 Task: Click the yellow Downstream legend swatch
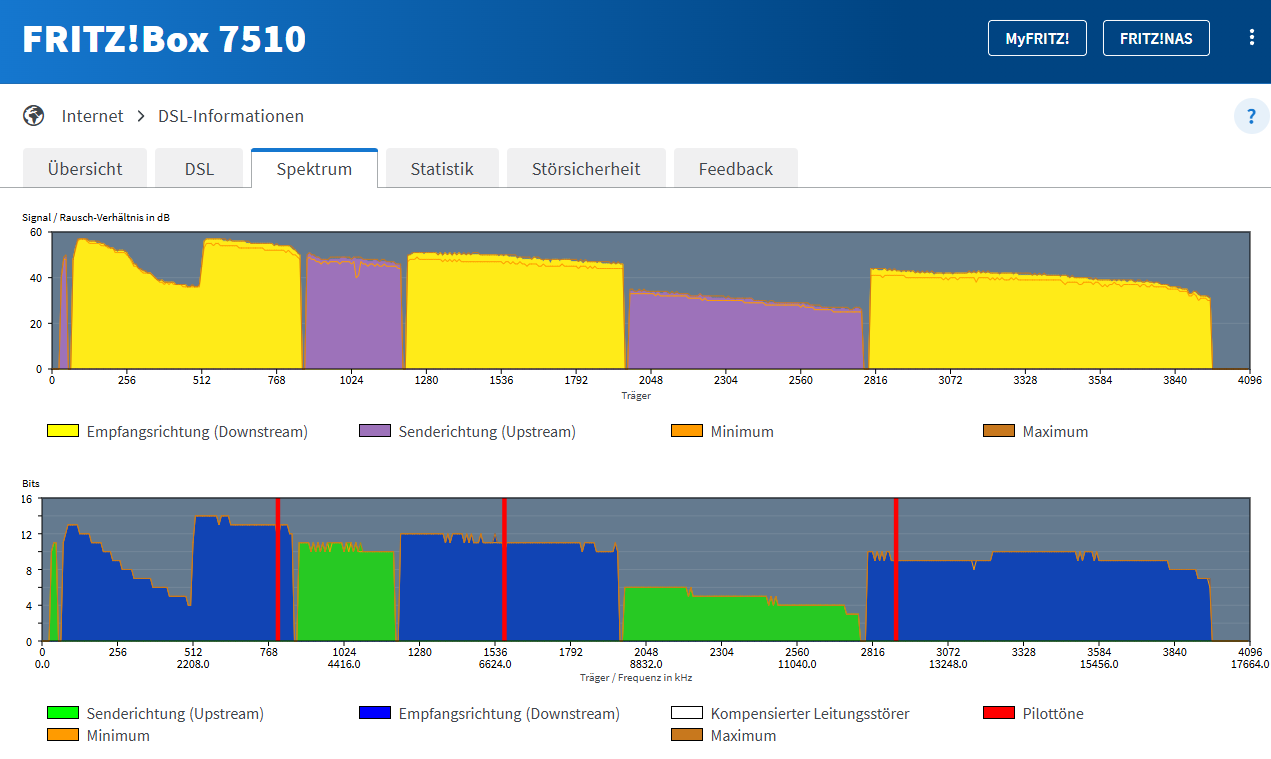(x=62, y=431)
